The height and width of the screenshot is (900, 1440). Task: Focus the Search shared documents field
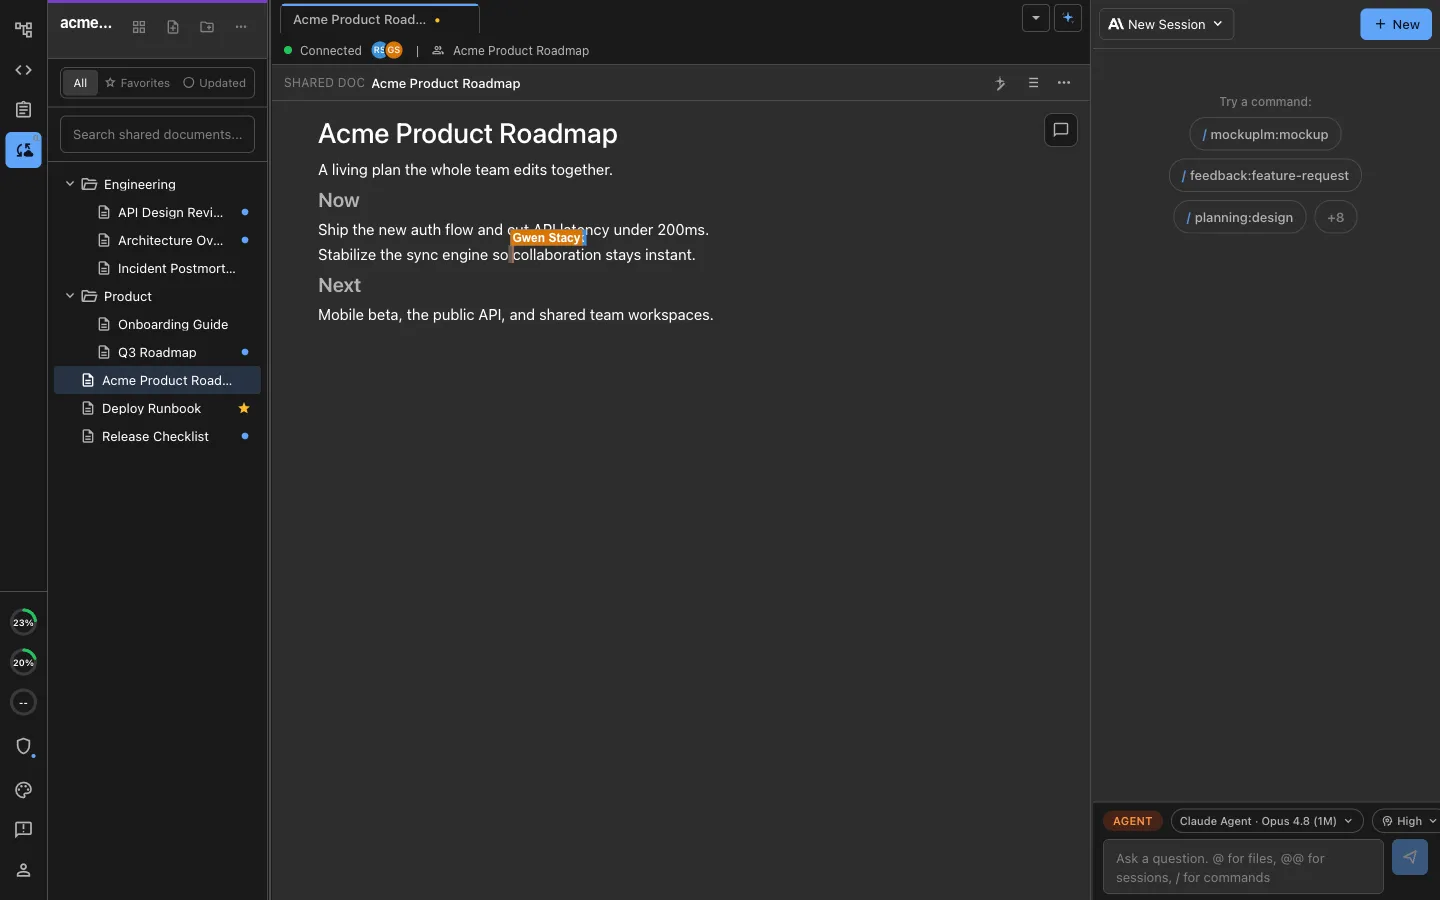(157, 134)
